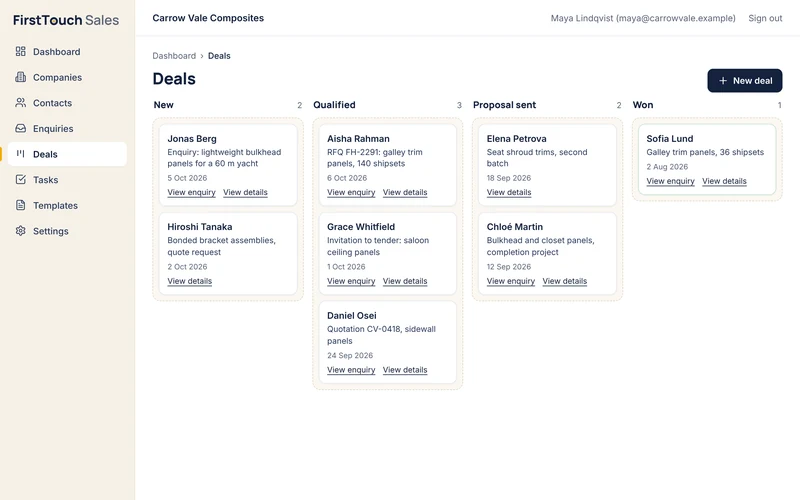Click the Grace Whitfield card name
This screenshot has height=500, width=800.
point(361,227)
